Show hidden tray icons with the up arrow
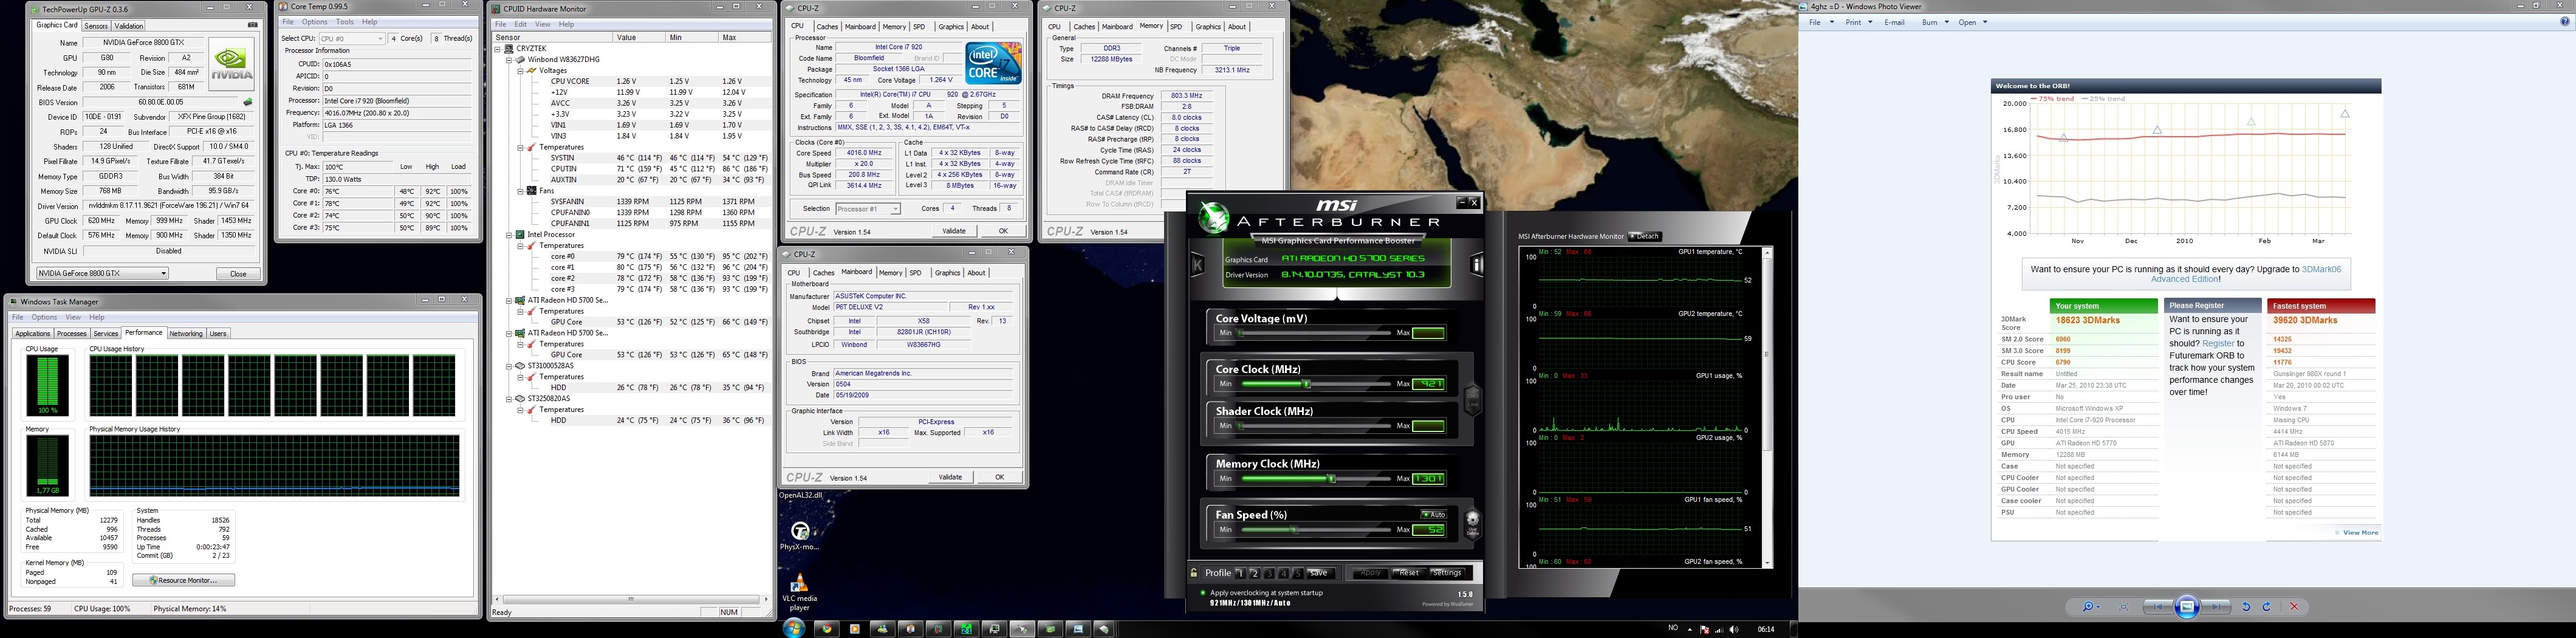This screenshot has height=638, width=2576. pos(1691,629)
